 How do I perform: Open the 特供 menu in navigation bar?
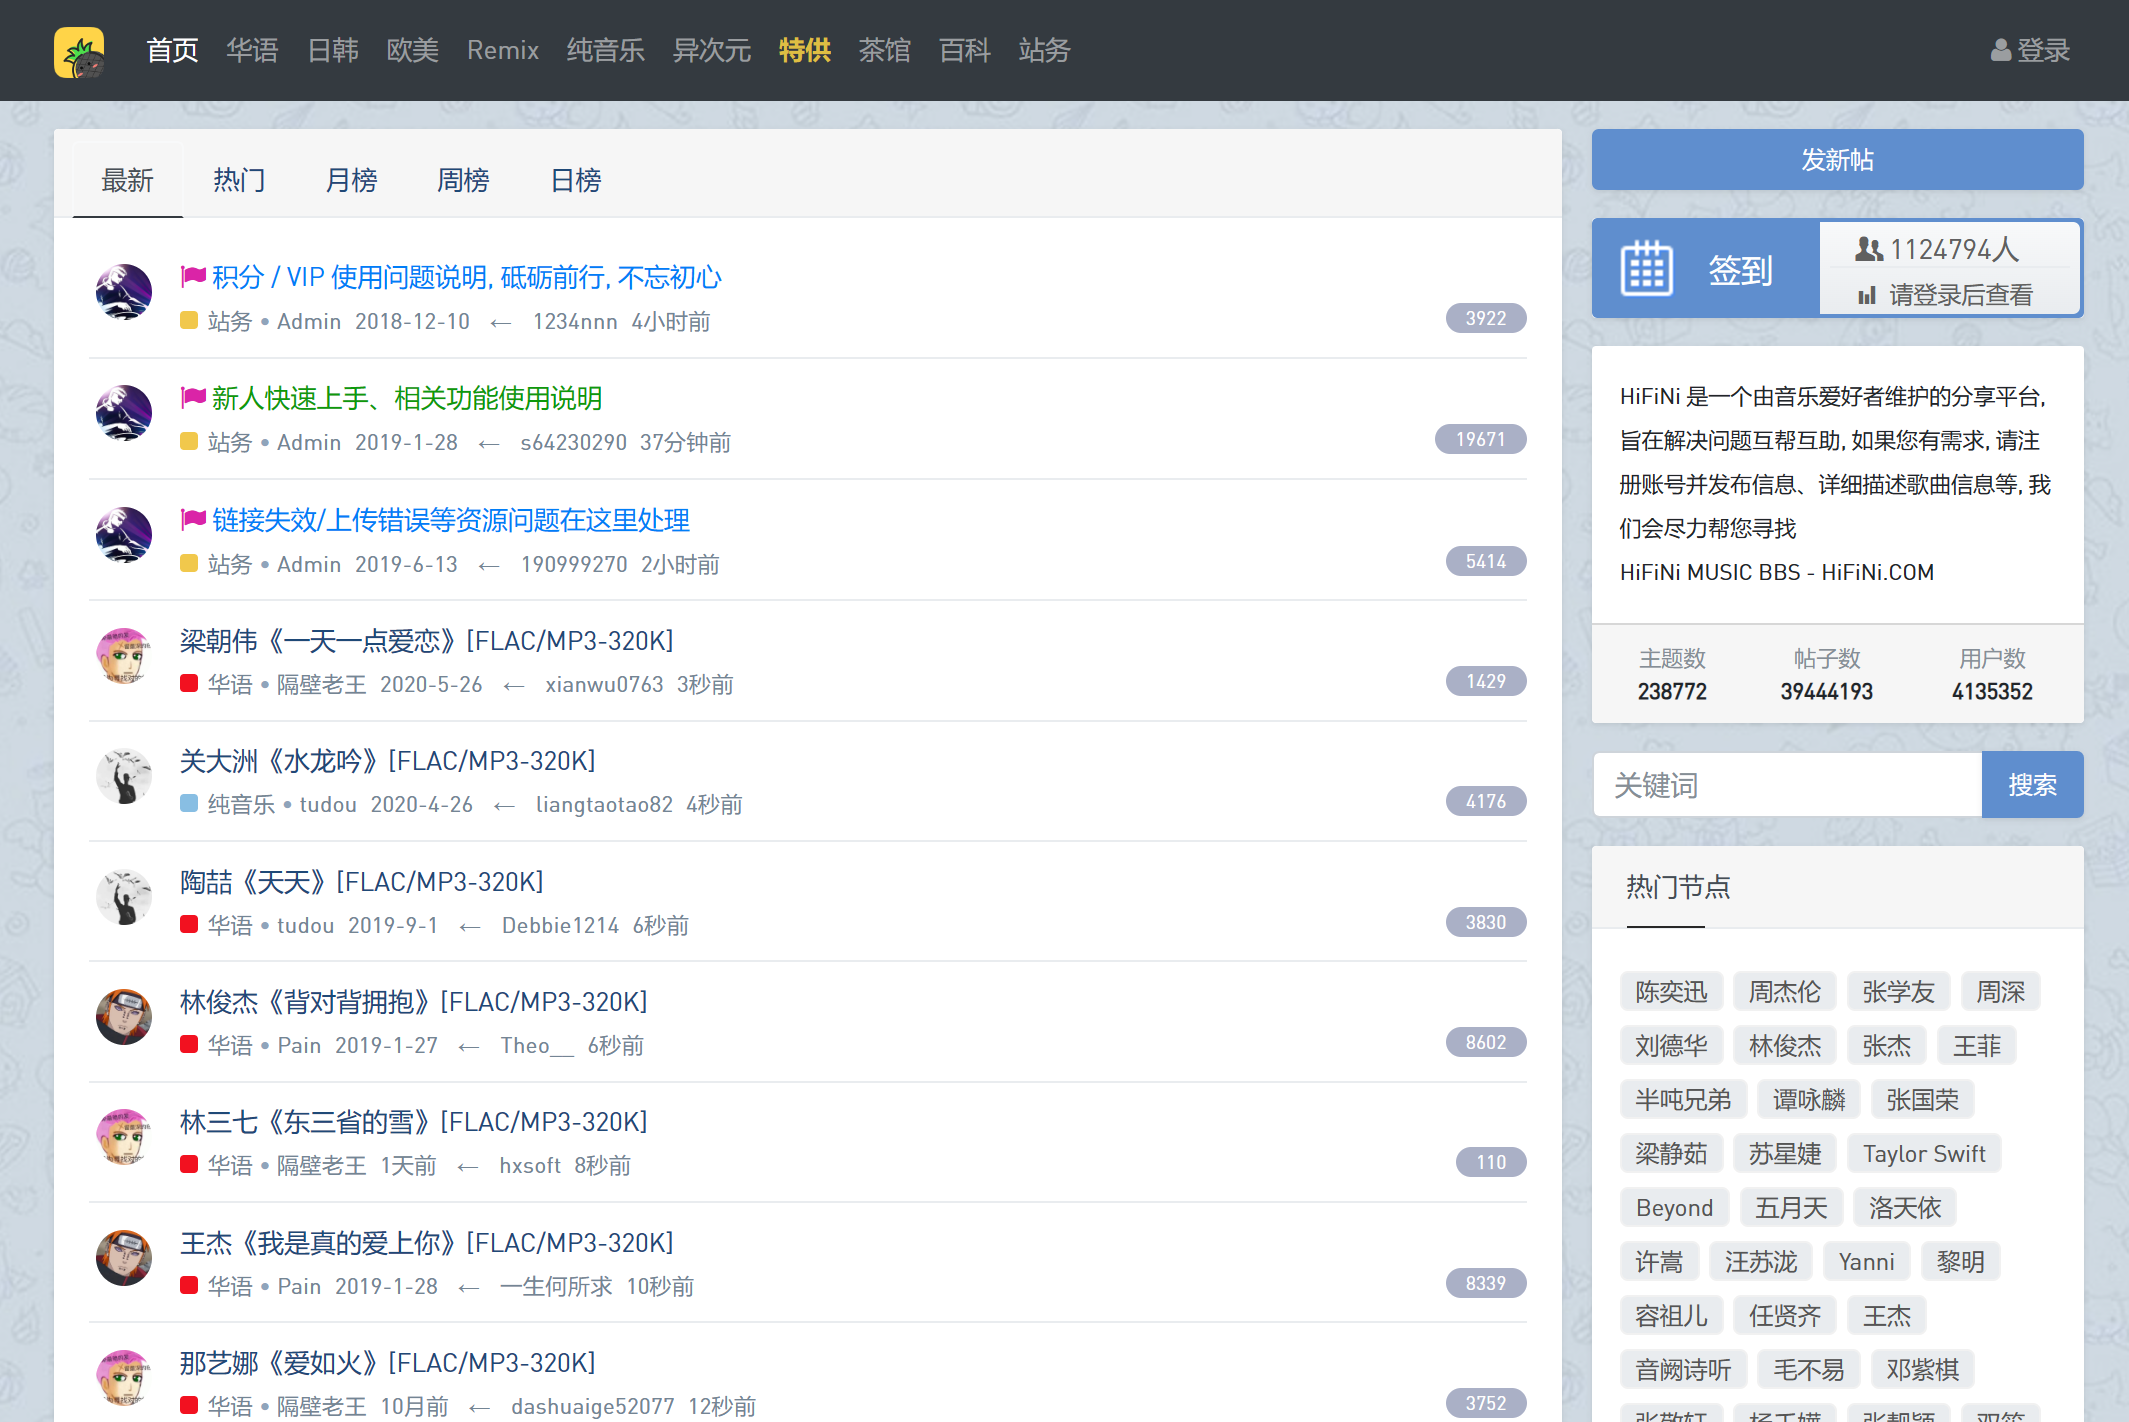click(804, 50)
